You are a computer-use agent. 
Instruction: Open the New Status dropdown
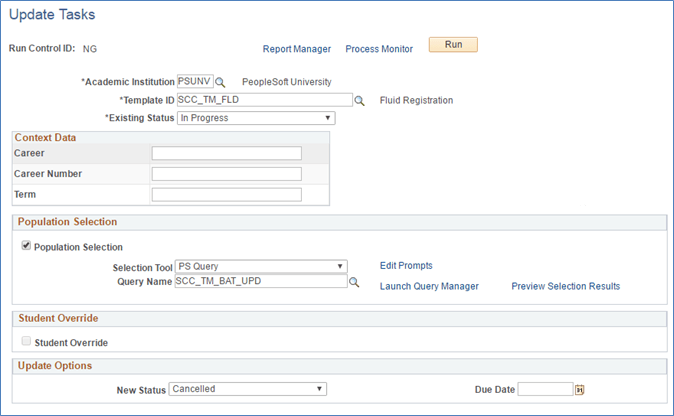(x=248, y=389)
